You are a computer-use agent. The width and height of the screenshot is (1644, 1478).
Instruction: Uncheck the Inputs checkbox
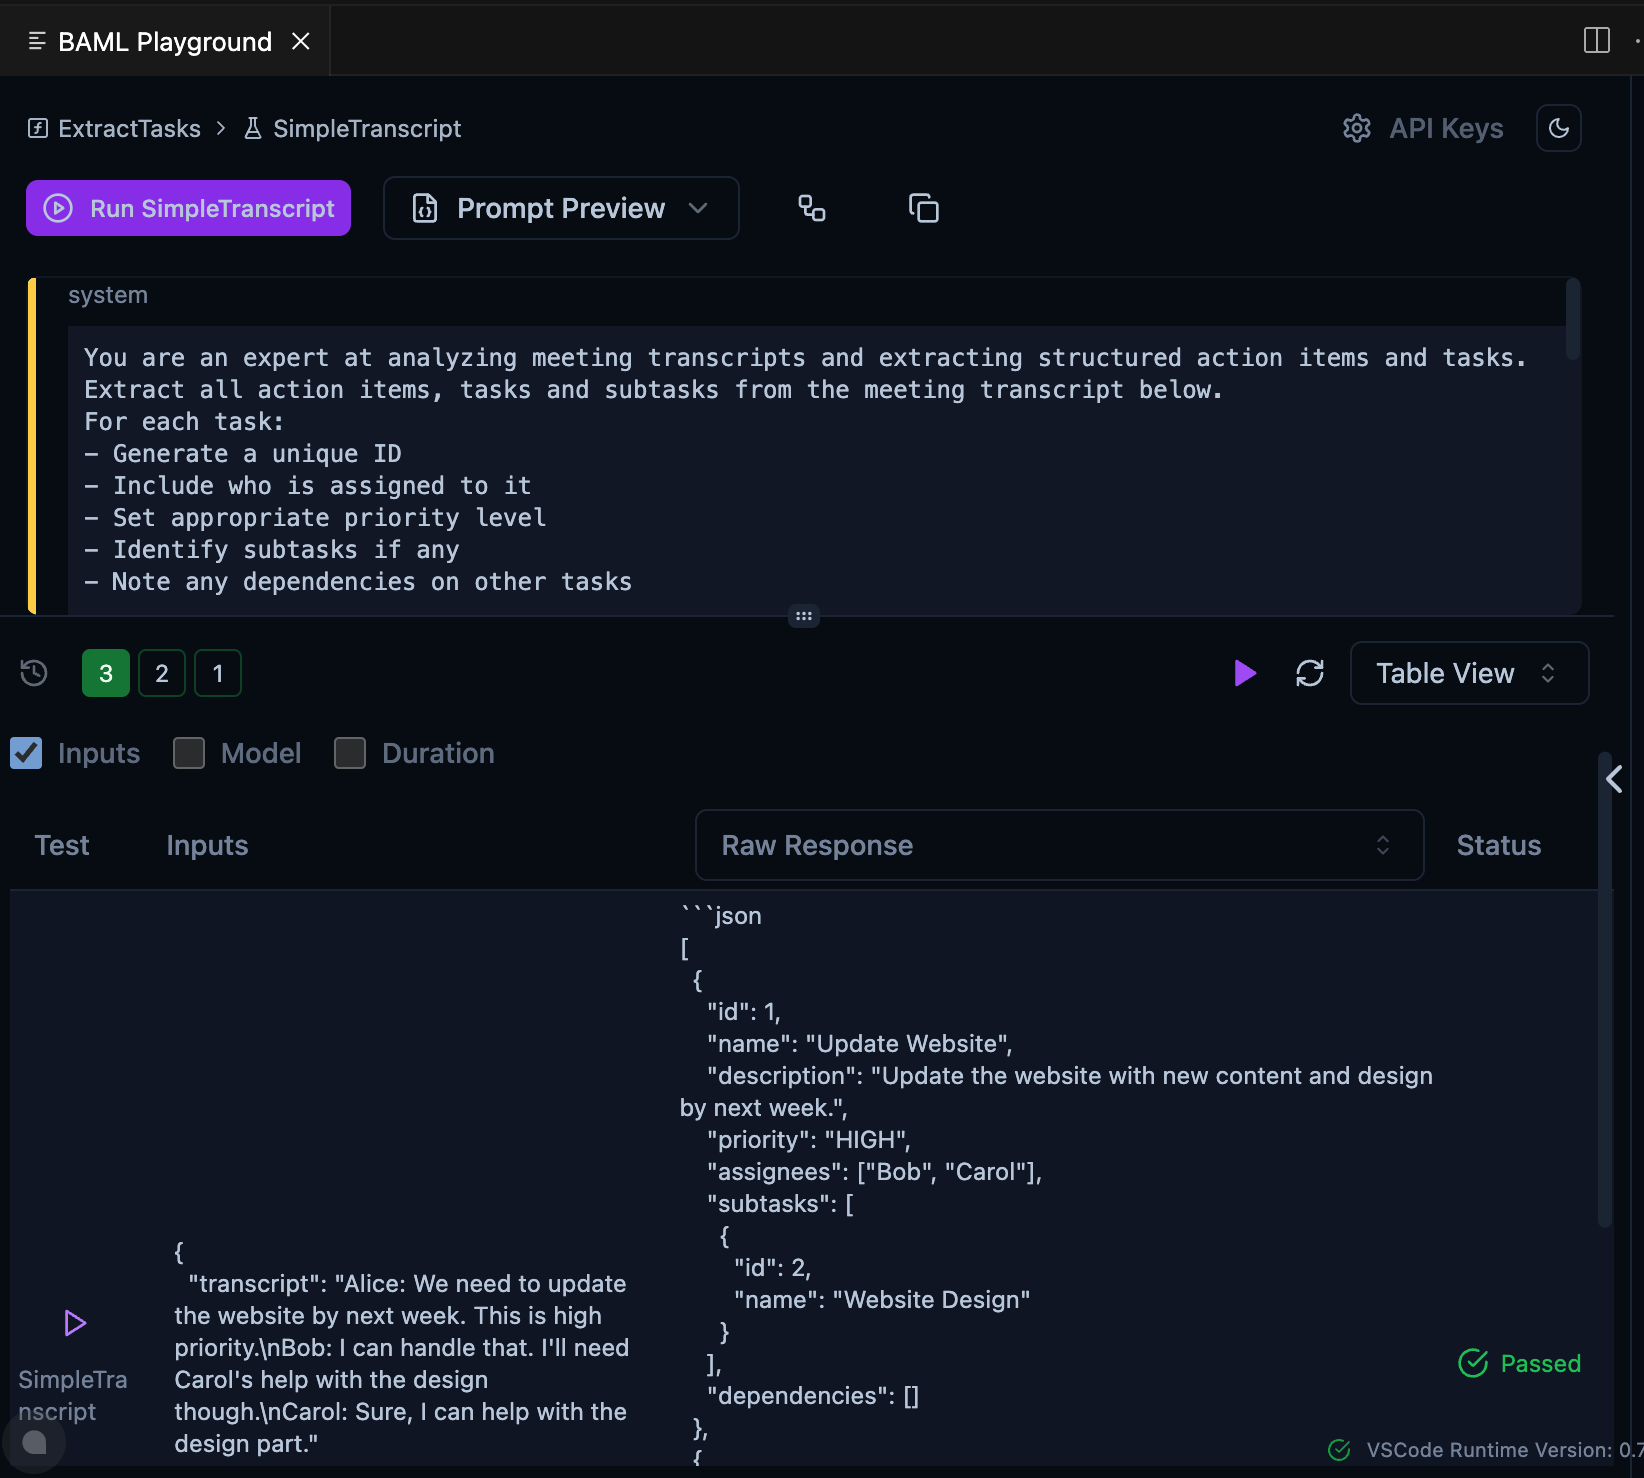26,753
